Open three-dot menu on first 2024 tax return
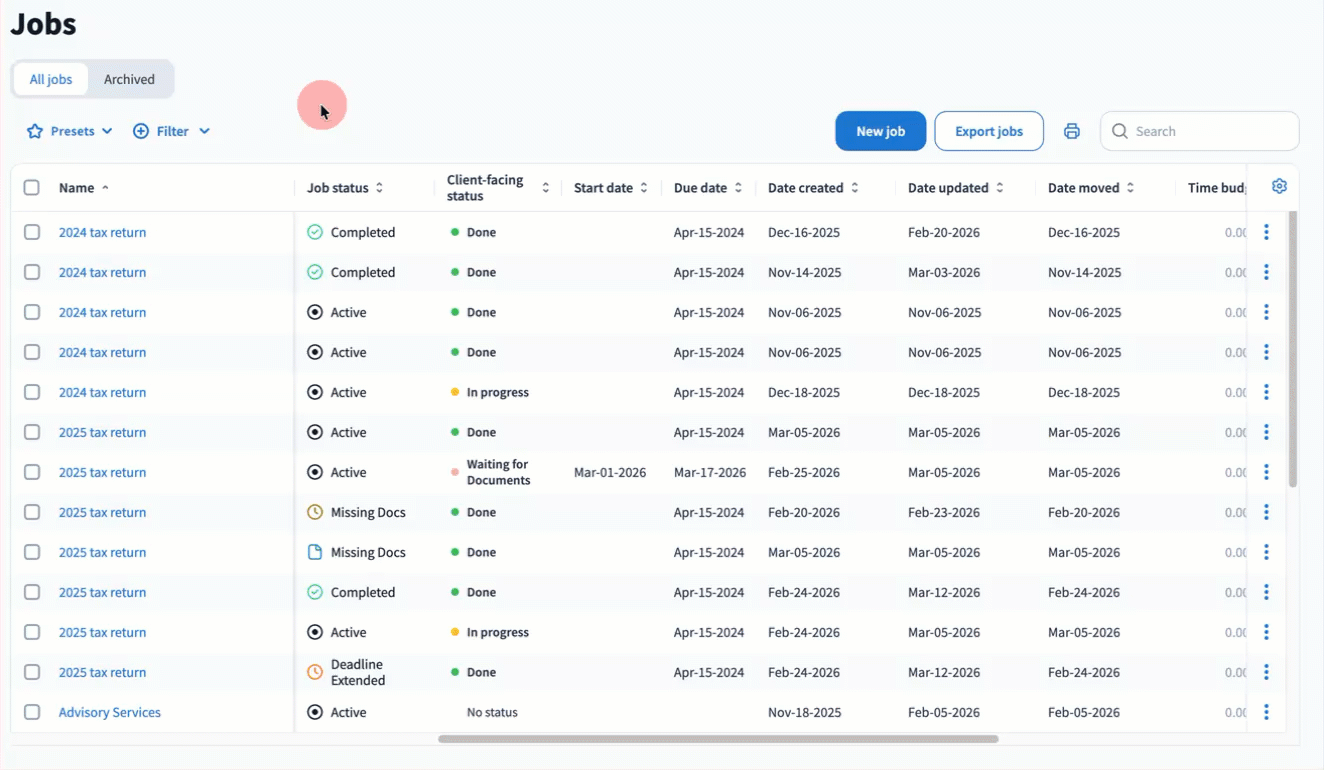This screenshot has width=1324, height=770. point(1266,232)
